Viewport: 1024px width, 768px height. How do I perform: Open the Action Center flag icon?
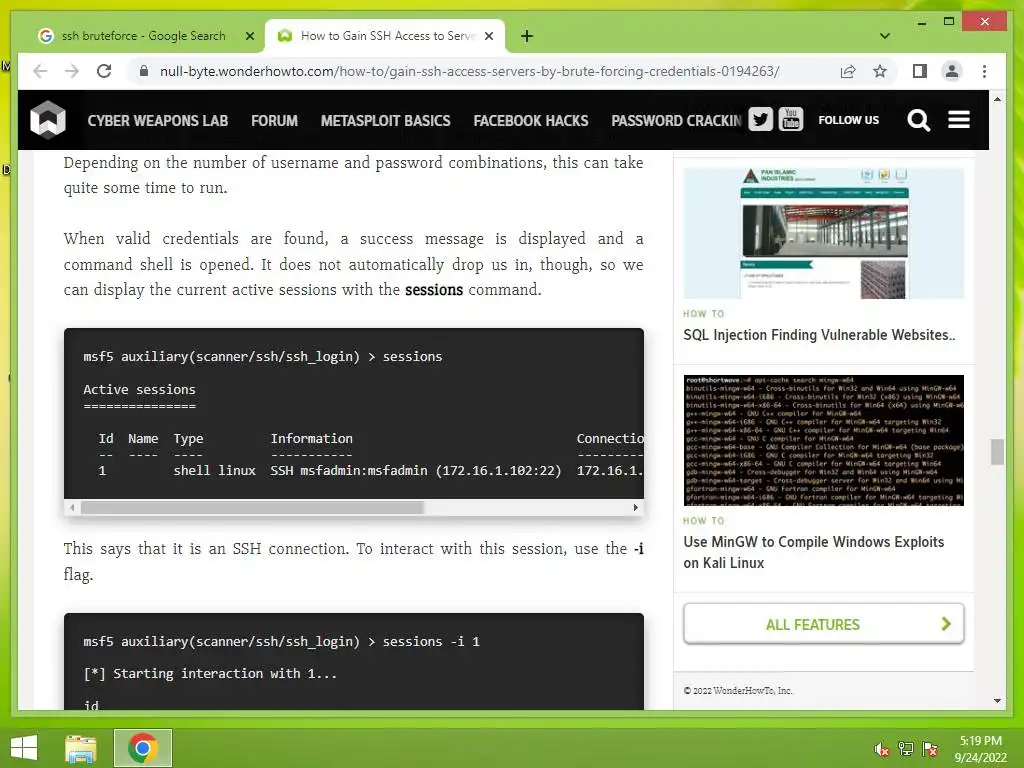(x=930, y=749)
